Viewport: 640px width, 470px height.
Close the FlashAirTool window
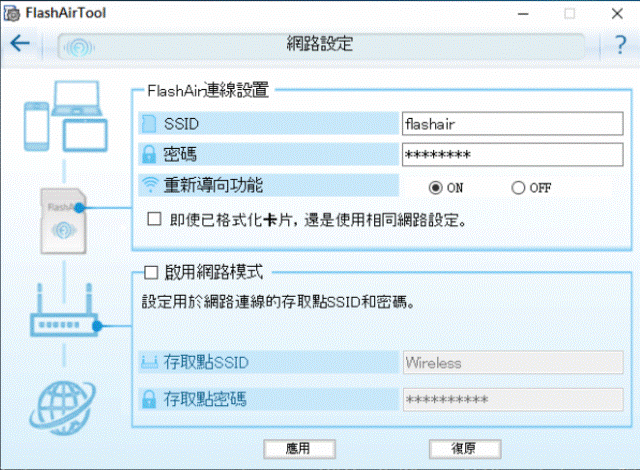(x=617, y=14)
